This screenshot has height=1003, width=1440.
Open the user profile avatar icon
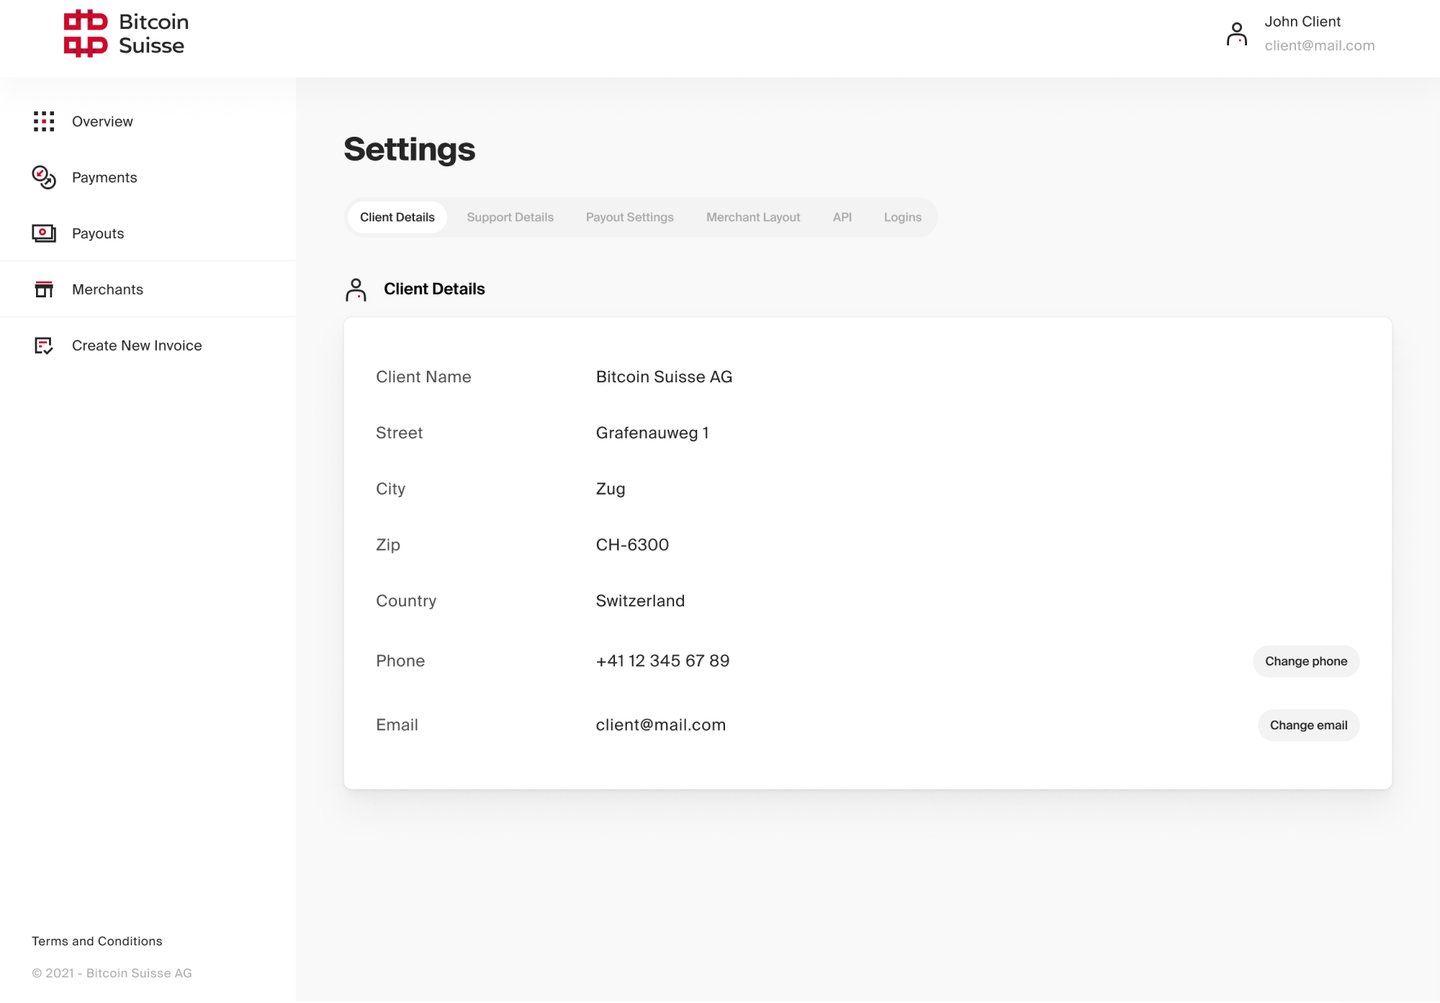click(1237, 34)
